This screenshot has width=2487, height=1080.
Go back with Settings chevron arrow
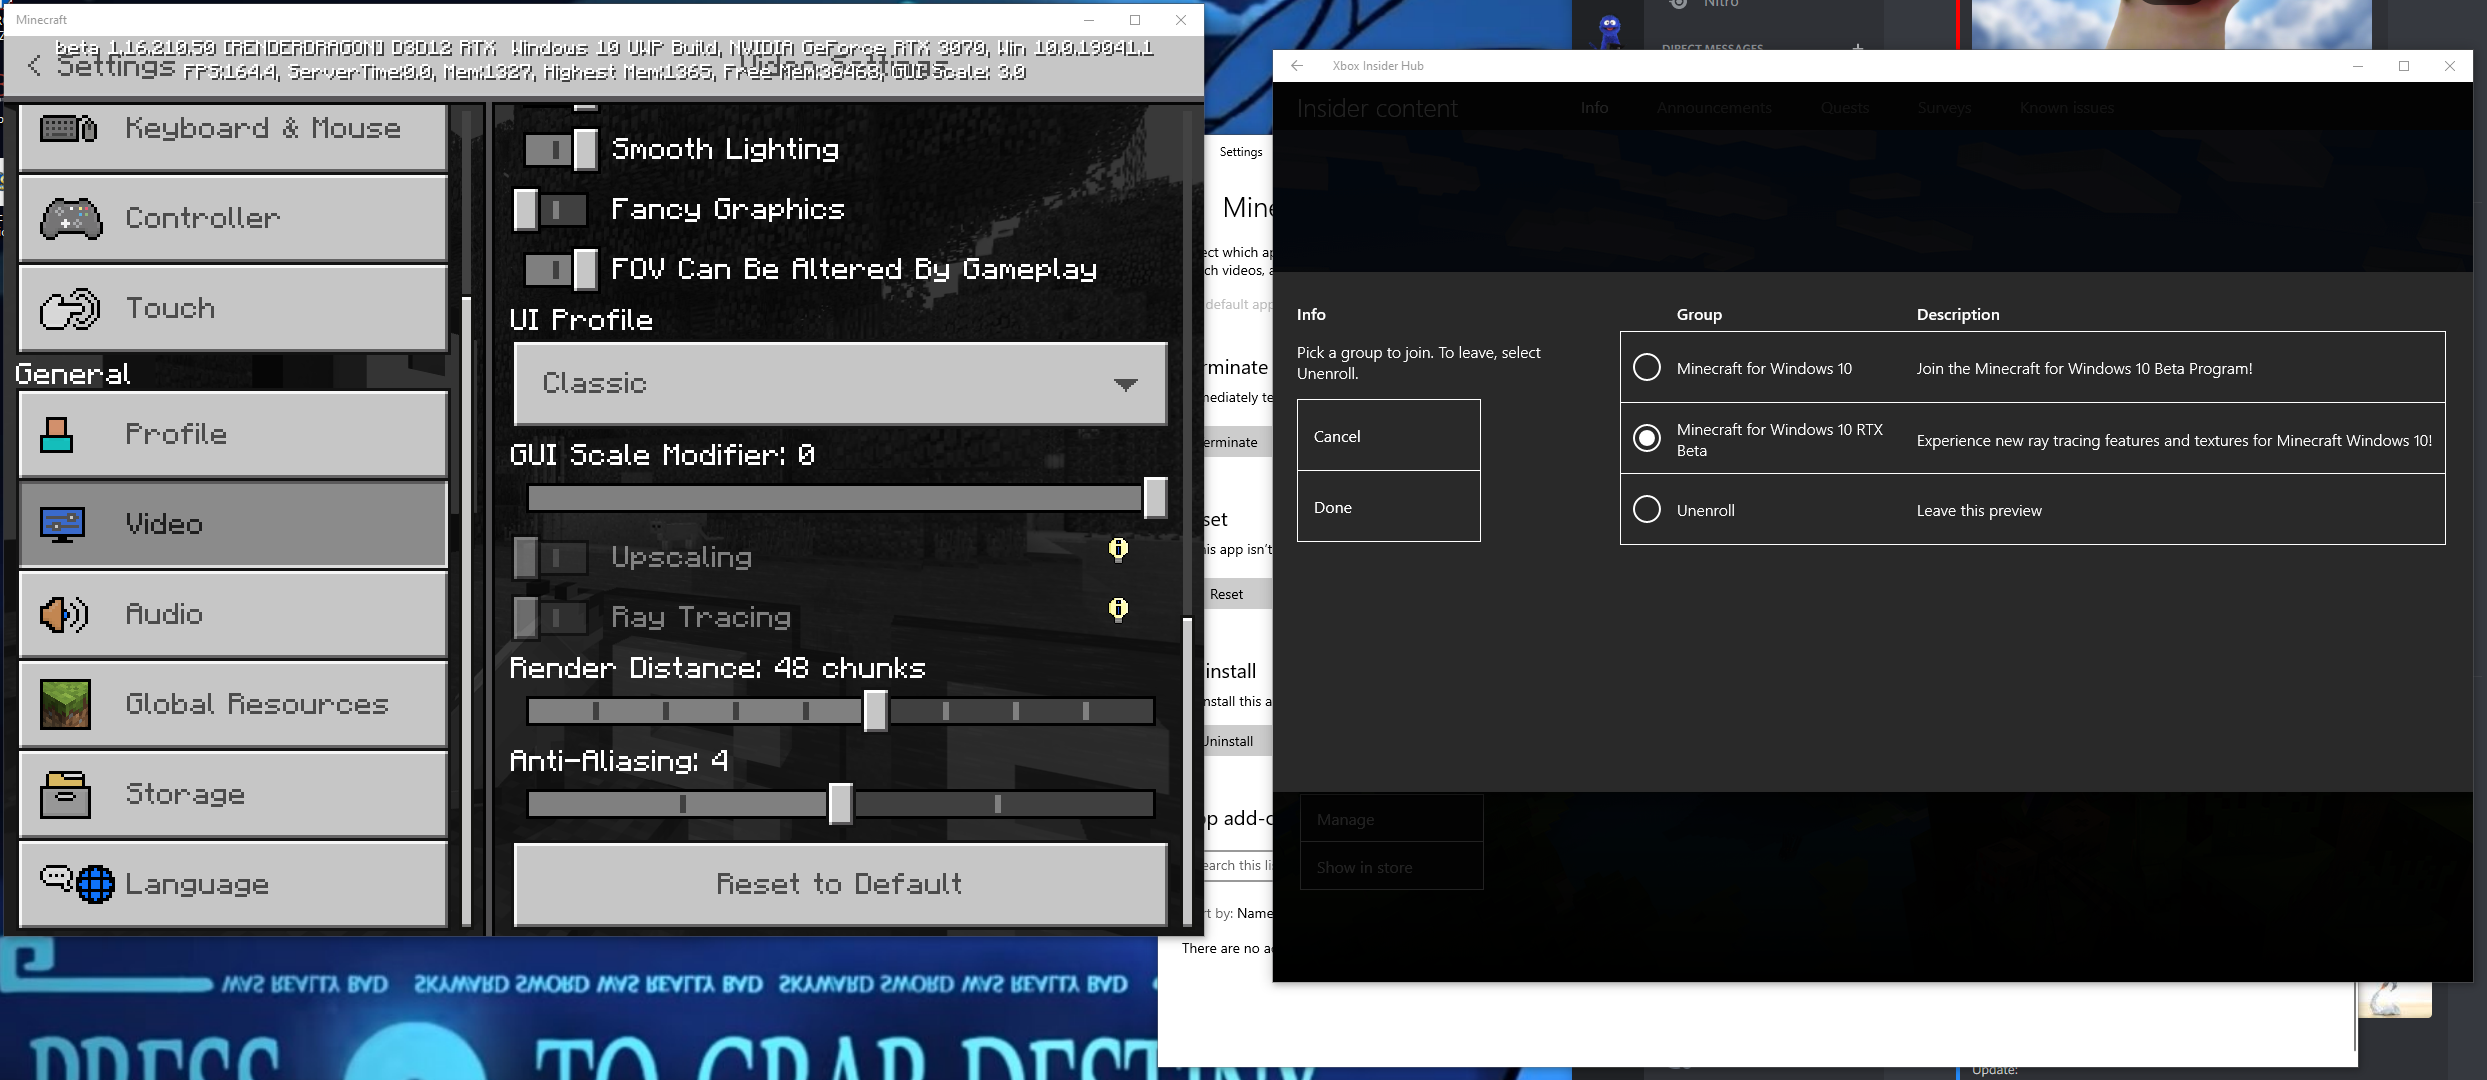coord(35,66)
